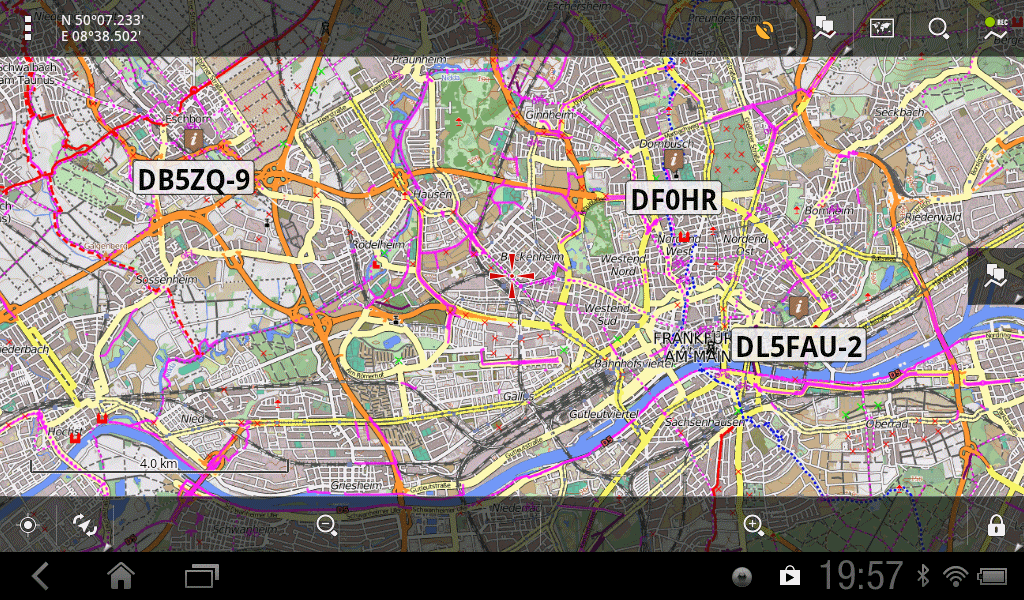Screen dimensions: 1024x600
Task: Tap the Westend Süd label
Action: pos(607,314)
